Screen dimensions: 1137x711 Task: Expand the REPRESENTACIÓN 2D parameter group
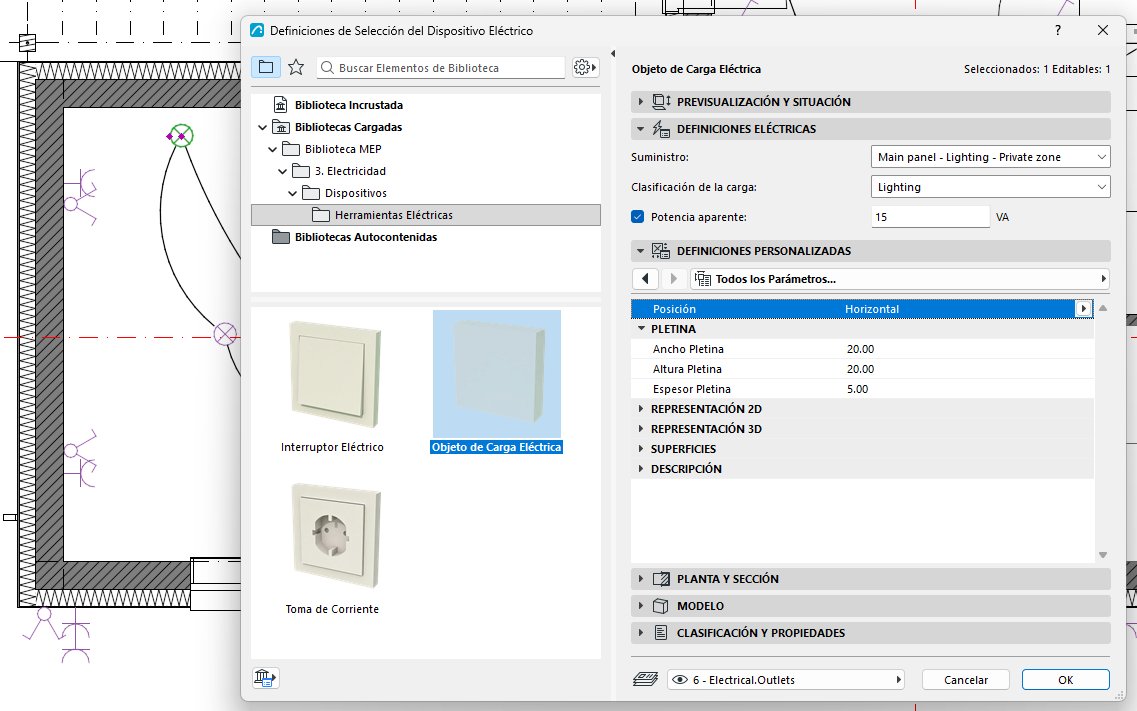pos(641,409)
